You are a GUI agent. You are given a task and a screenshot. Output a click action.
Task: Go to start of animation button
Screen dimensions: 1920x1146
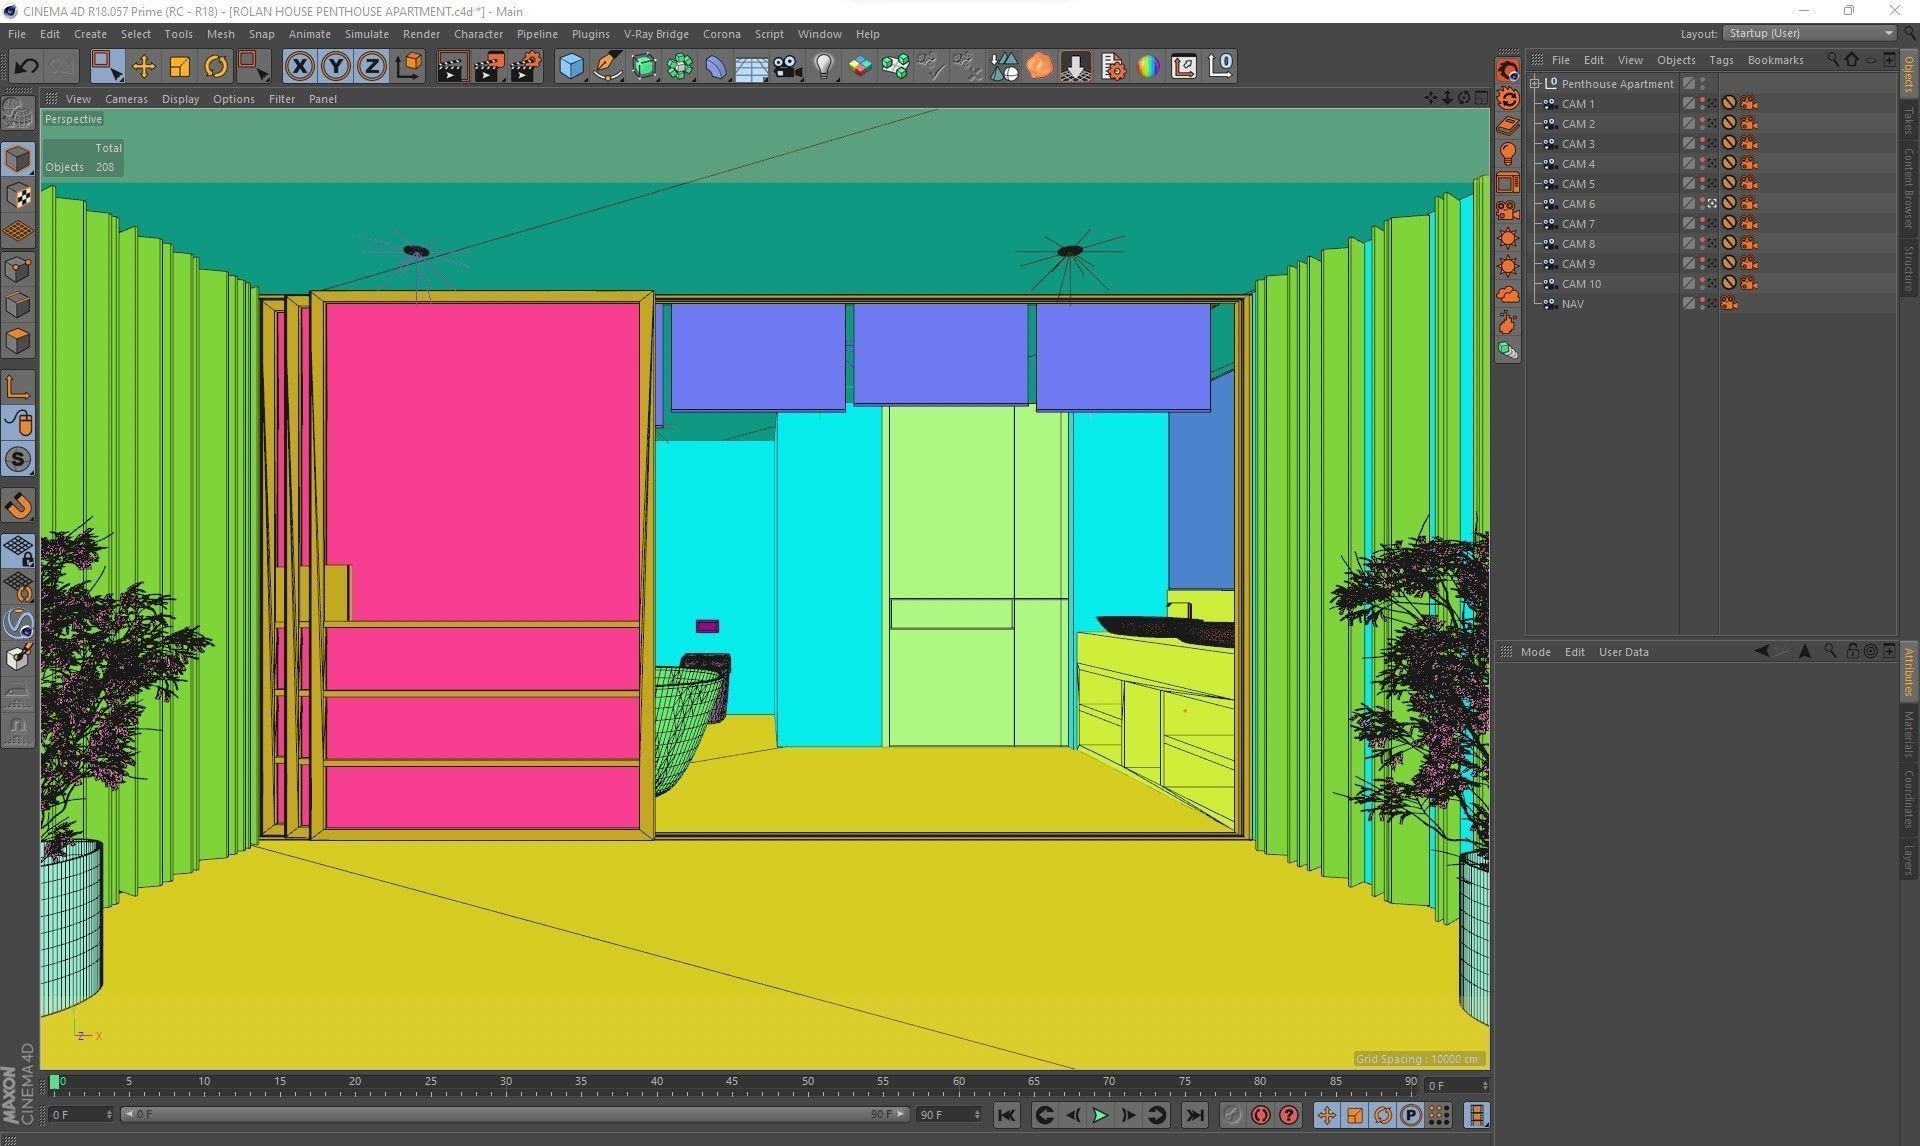[x=1007, y=1115]
